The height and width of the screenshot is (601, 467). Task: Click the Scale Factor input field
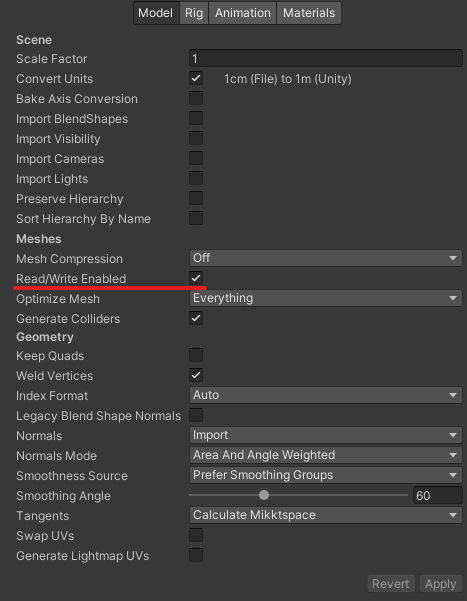(326, 58)
